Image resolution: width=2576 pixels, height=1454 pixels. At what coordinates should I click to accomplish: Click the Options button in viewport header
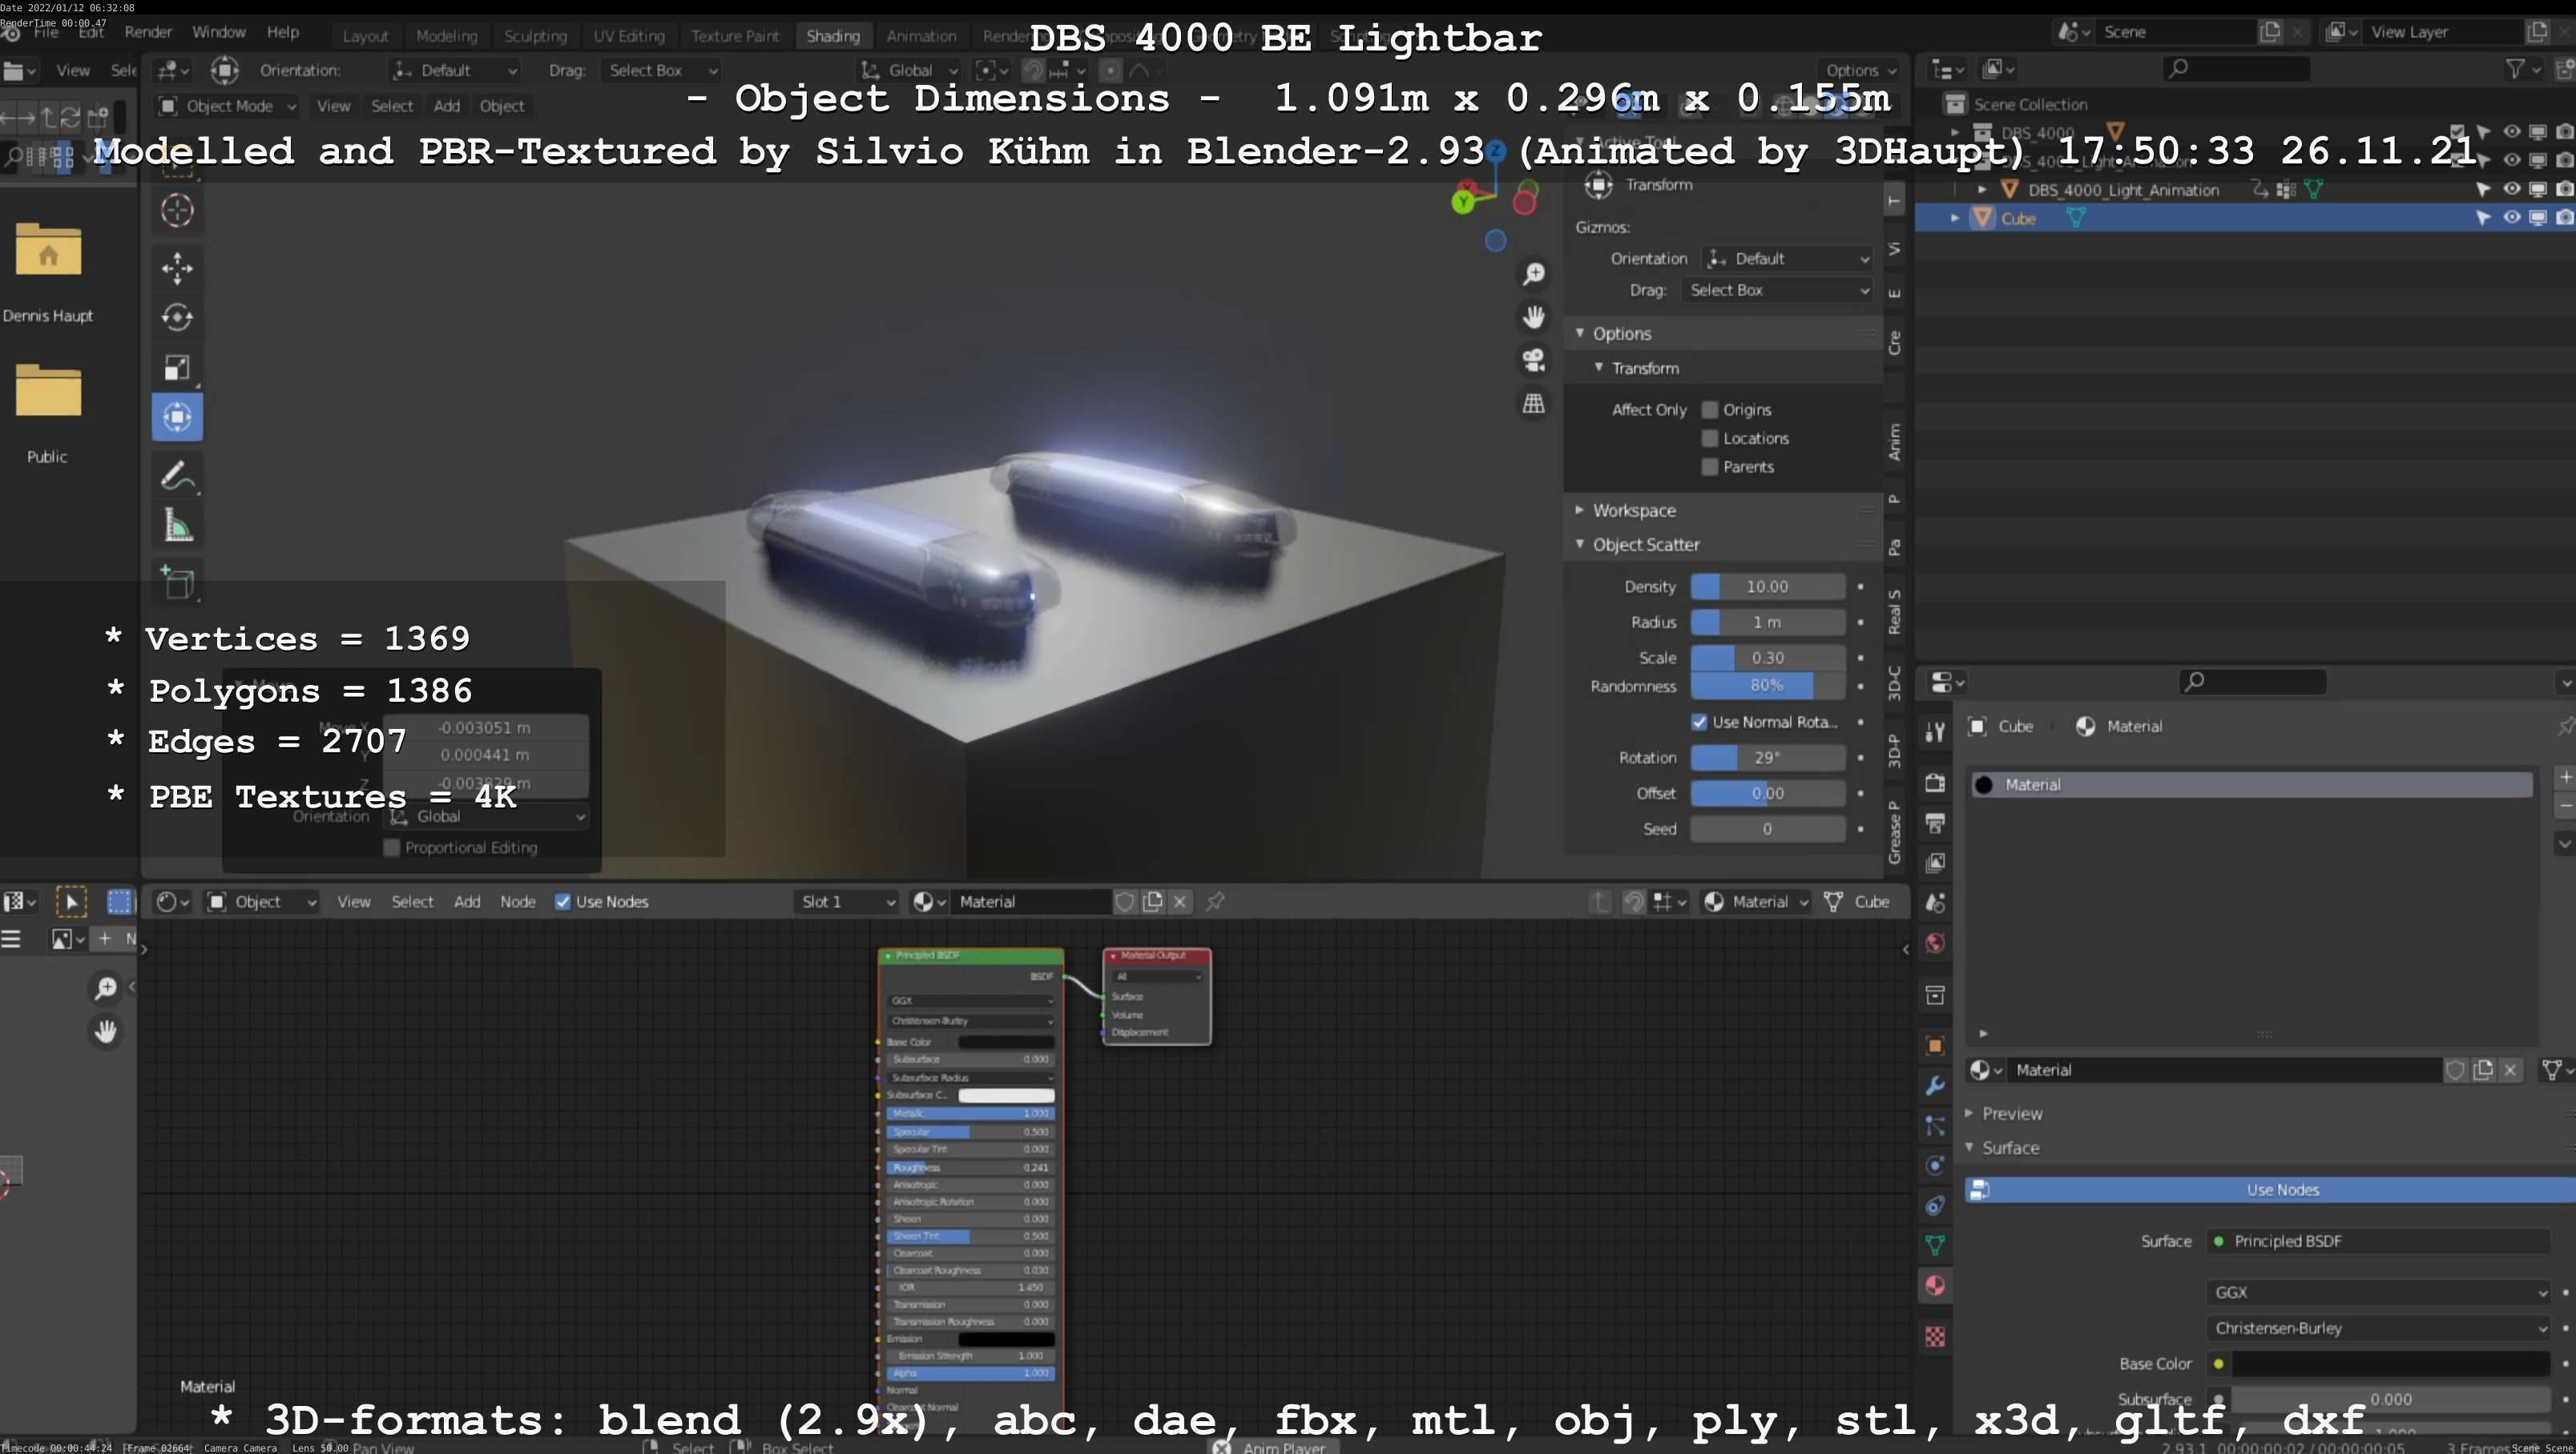tap(1860, 70)
